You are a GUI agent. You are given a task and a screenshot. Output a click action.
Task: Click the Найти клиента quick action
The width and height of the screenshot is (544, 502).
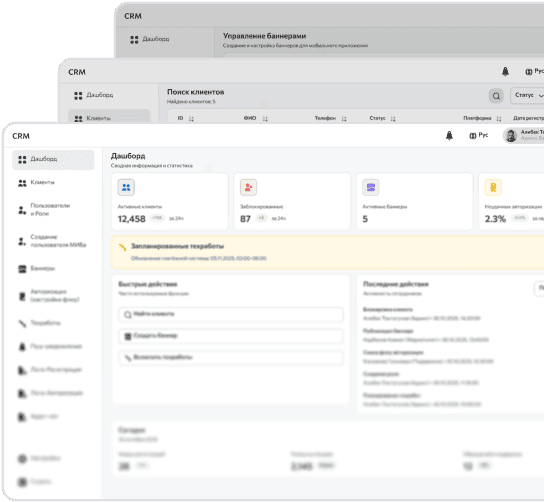pyautogui.click(x=231, y=314)
